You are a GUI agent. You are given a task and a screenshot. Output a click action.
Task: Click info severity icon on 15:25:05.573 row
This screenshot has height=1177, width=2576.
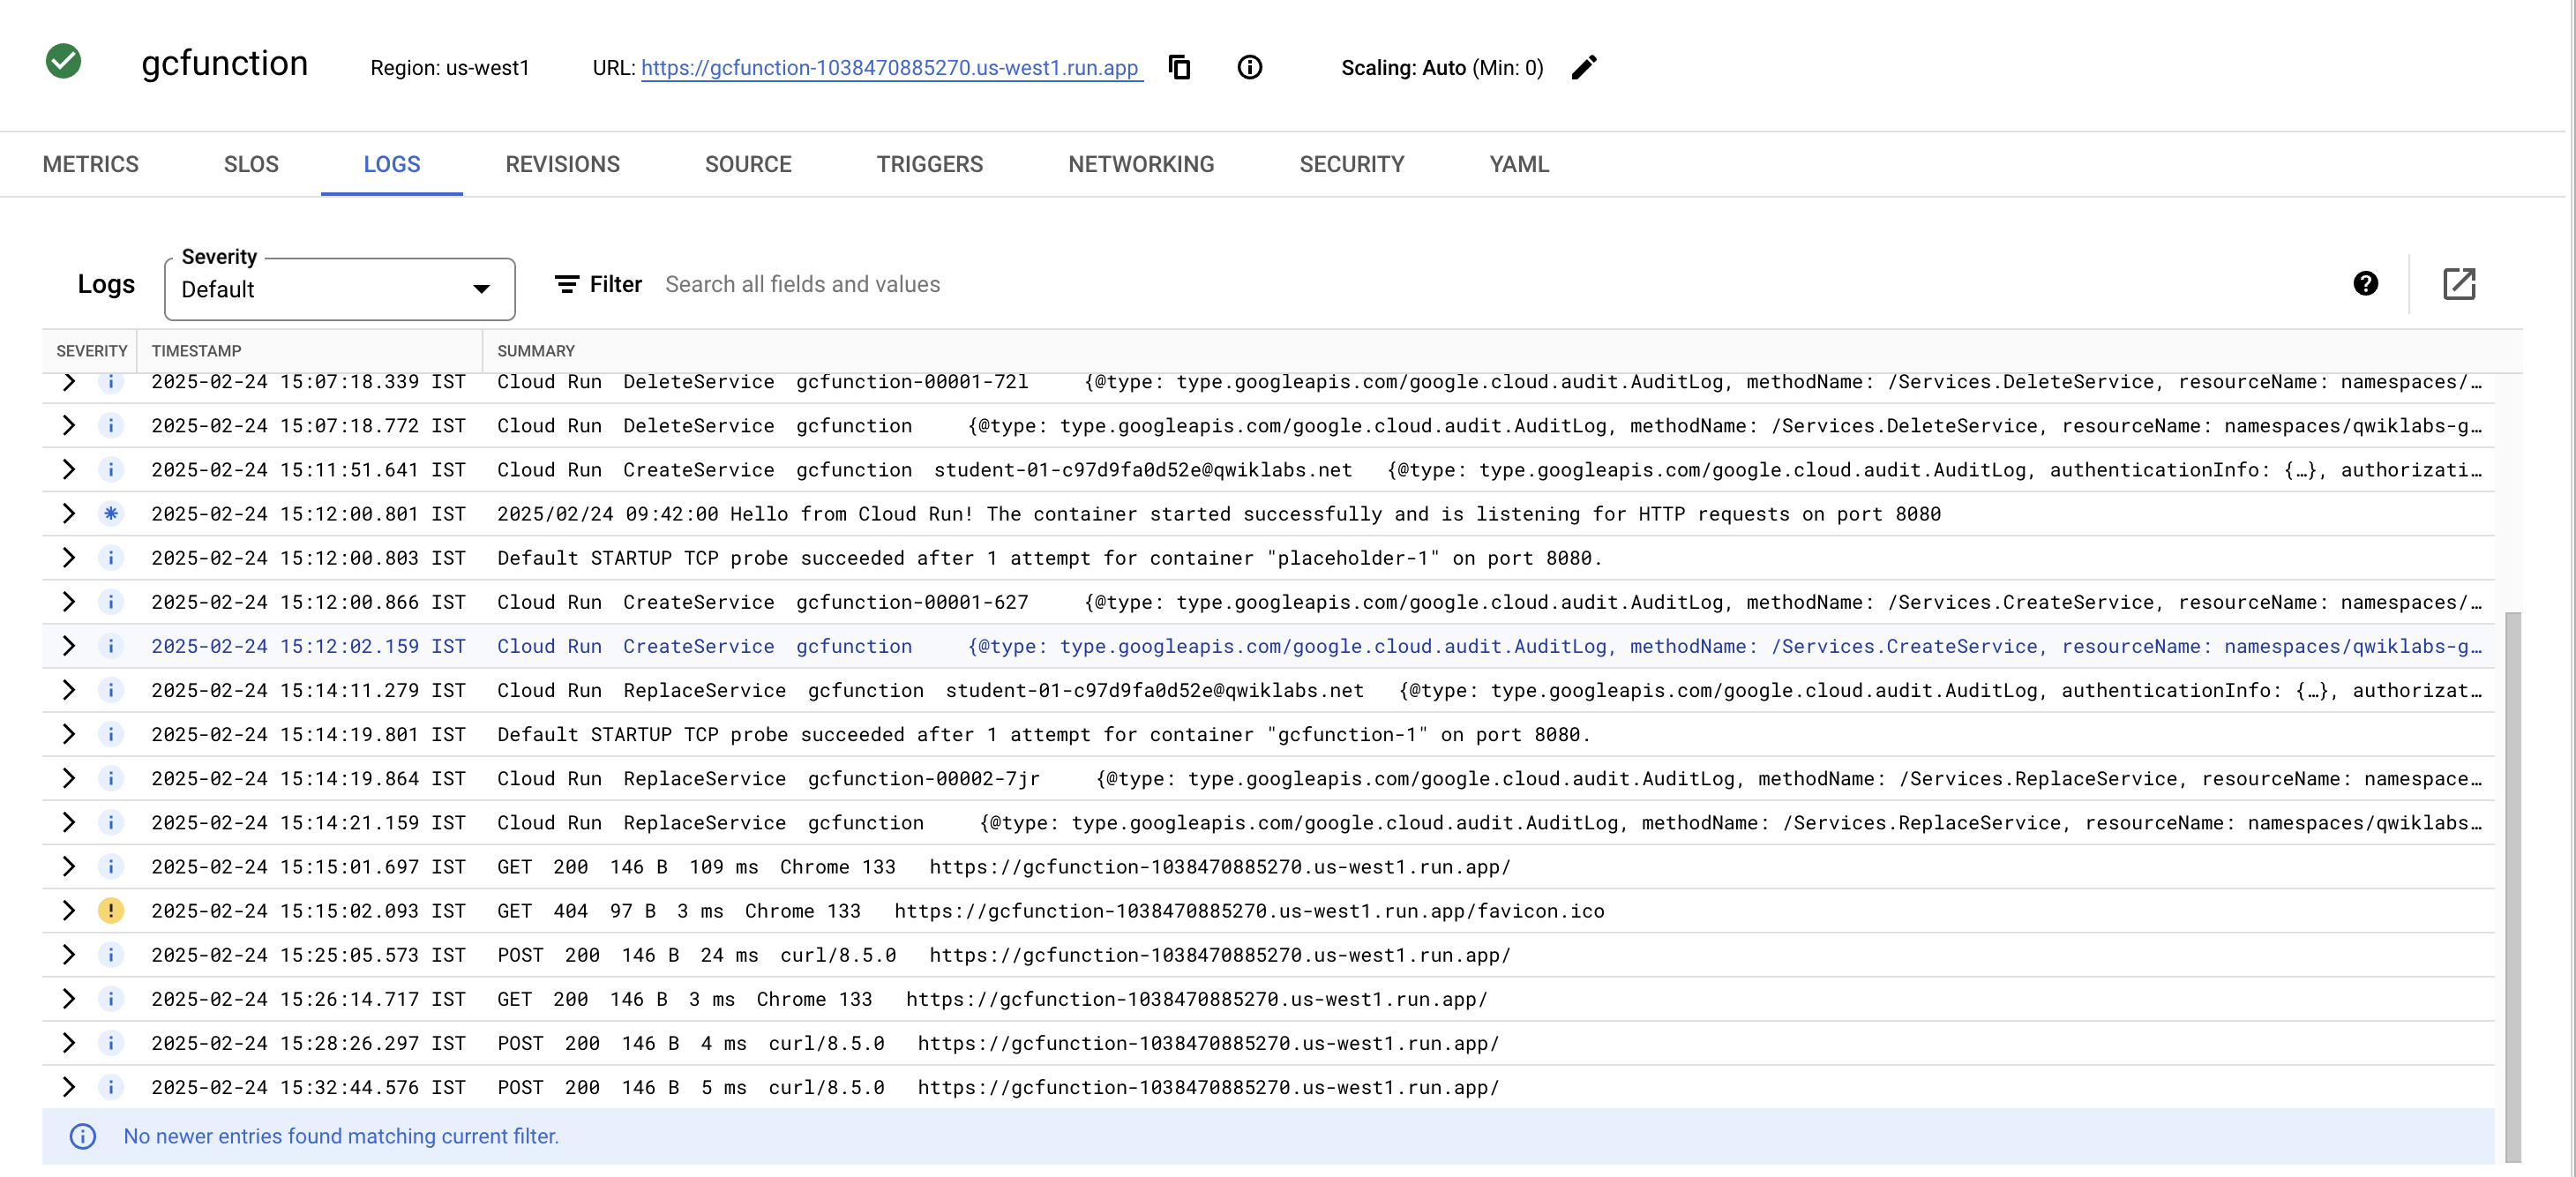[x=111, y=955]
